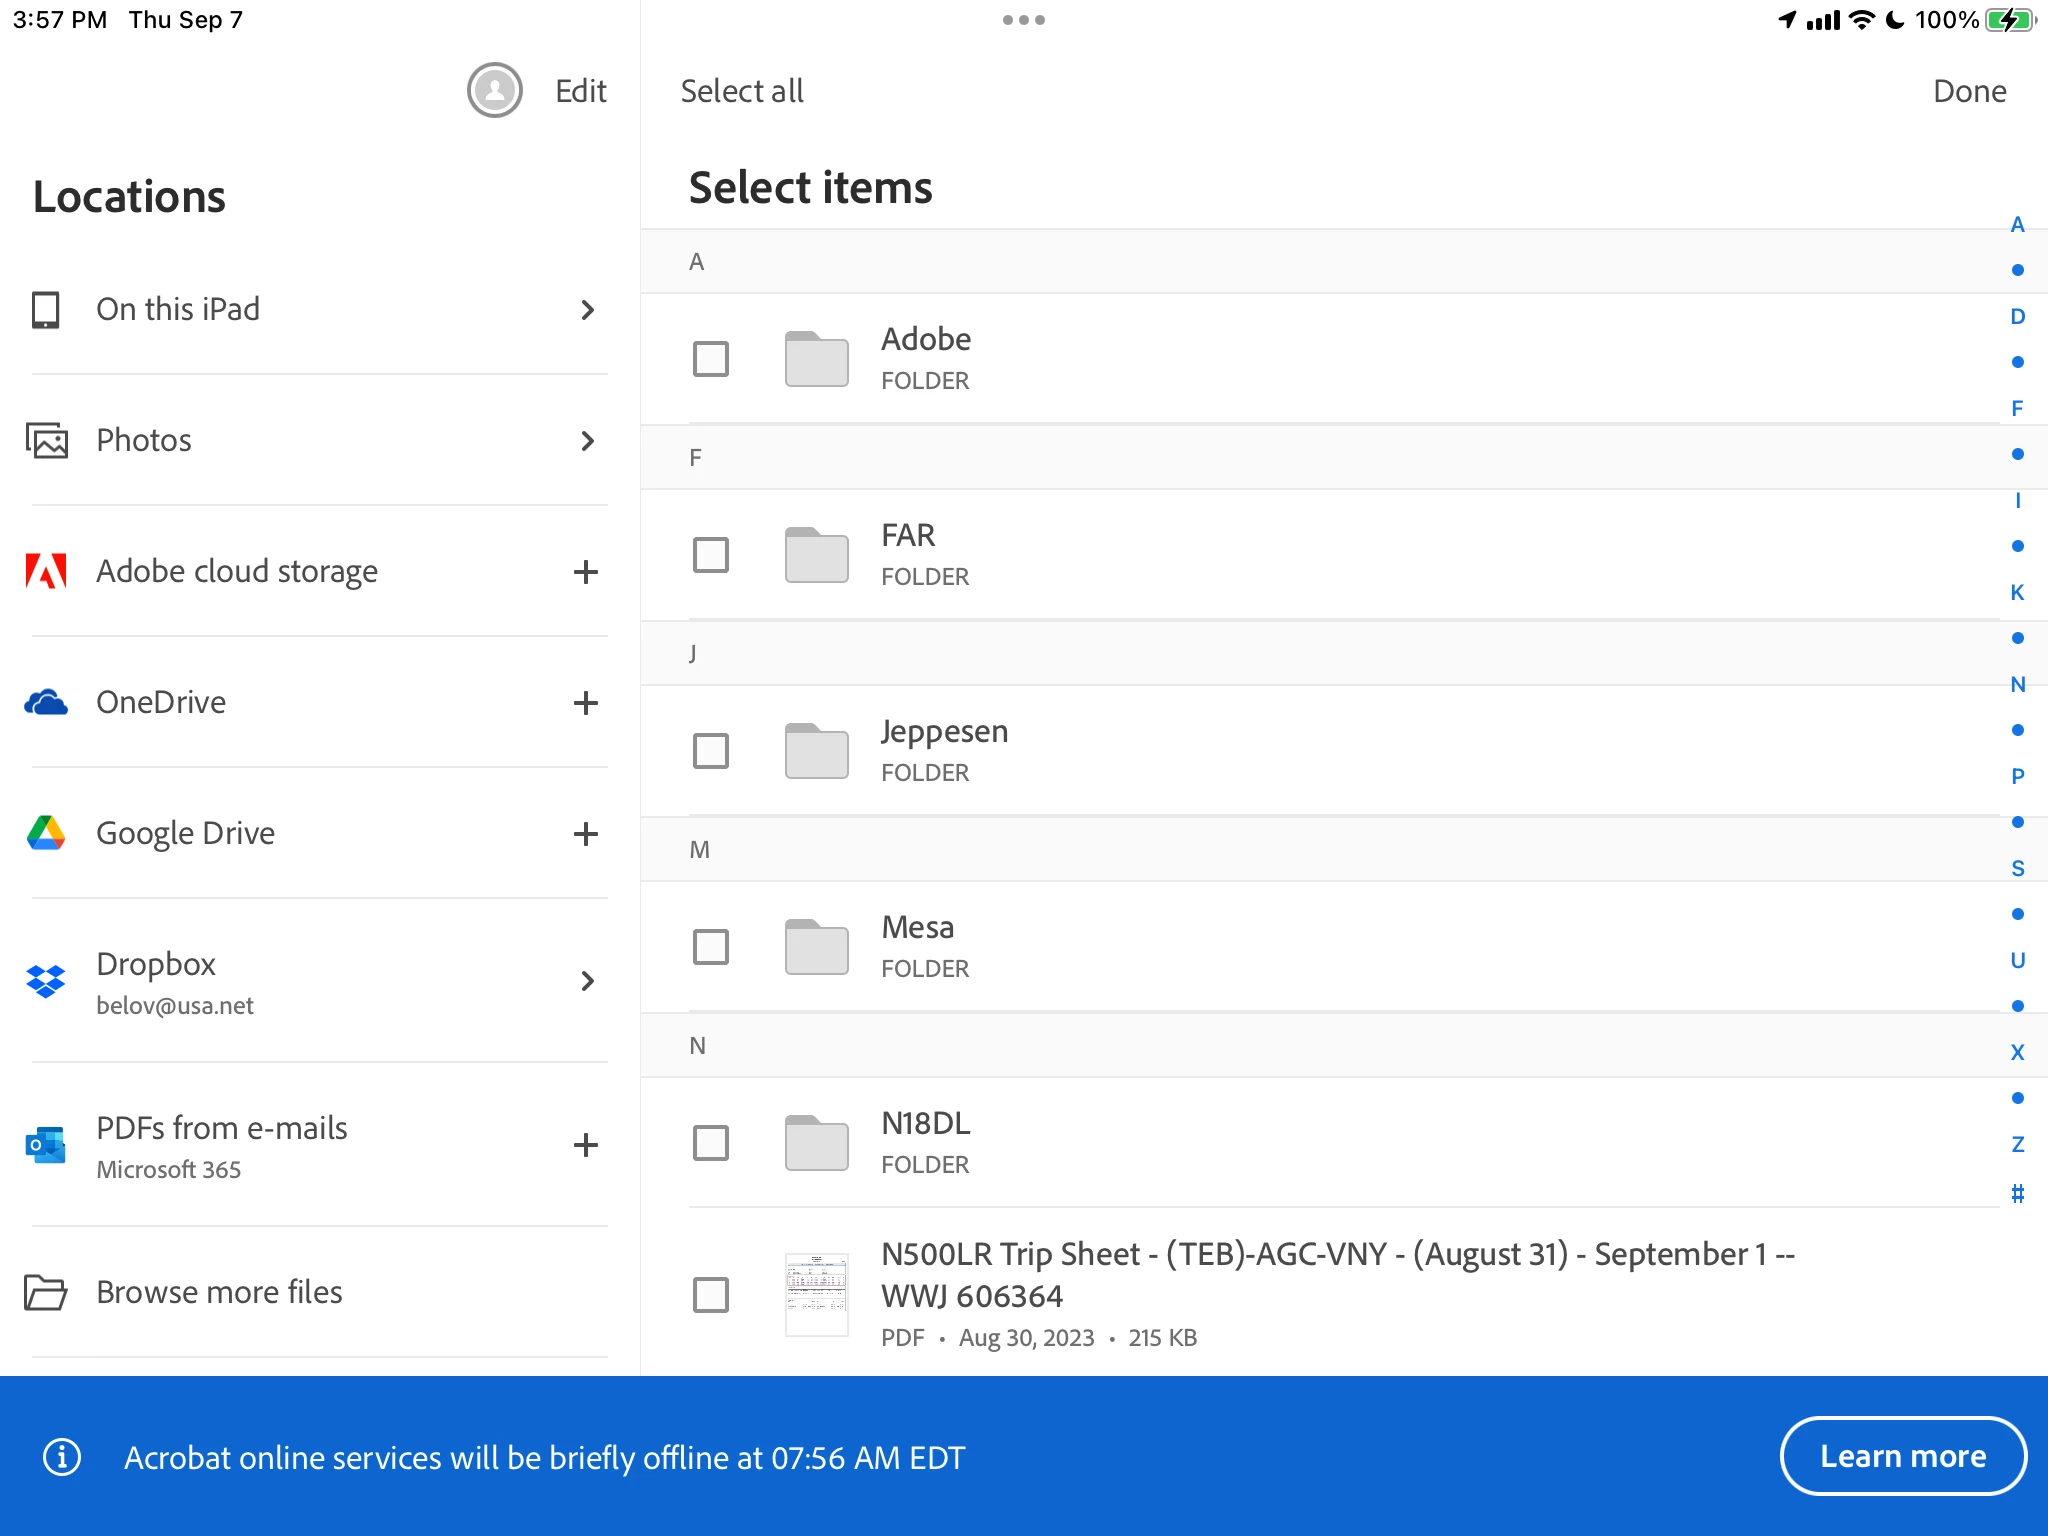The height and width of the screenshot is (1536, 2048).
Task: Open the three-dot multitasking menu at top
Action: click(x=1023, y=20)
